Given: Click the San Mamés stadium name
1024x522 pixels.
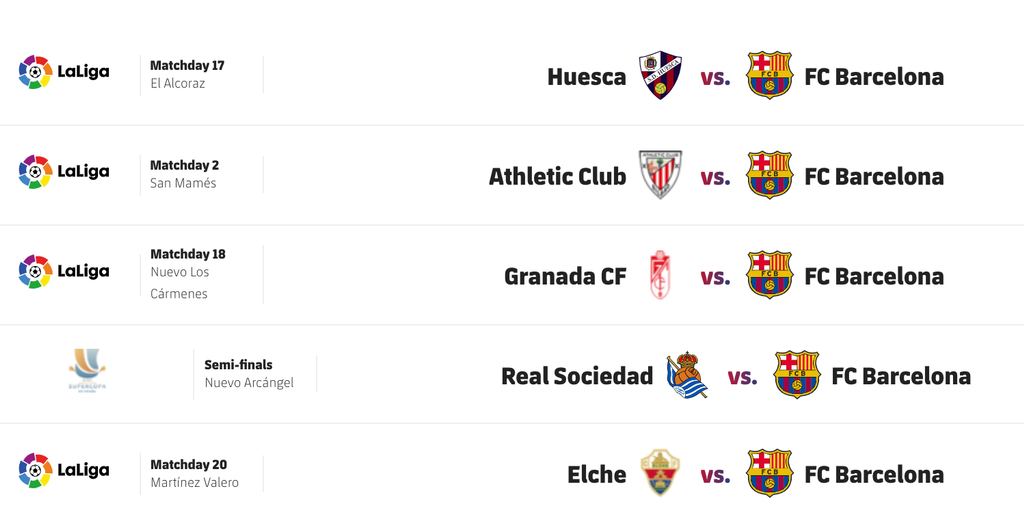Looking at the screenshot, I should click(x=183, y=184).
